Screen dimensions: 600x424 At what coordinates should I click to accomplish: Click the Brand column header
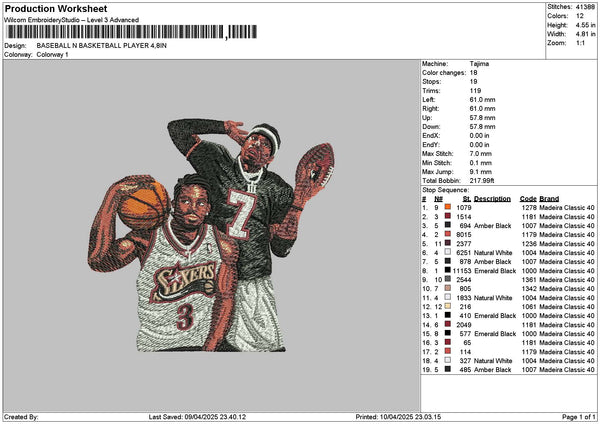coord(549,199)
